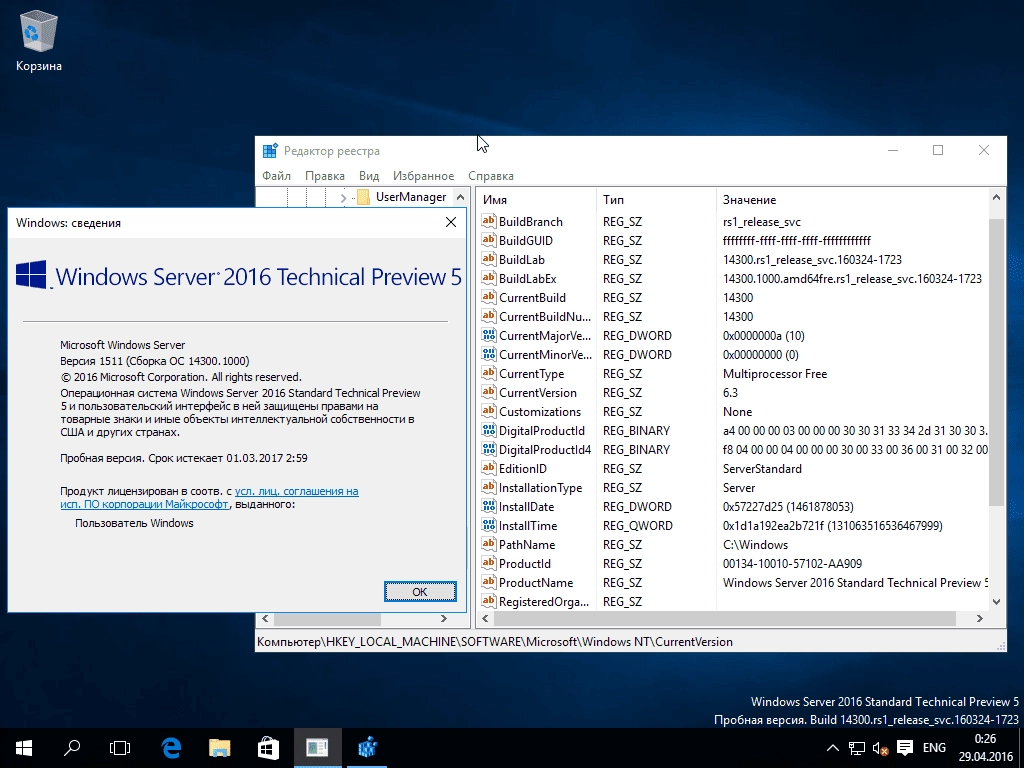Open the Справка menu
1024x768 pixels.
(490, 176)
